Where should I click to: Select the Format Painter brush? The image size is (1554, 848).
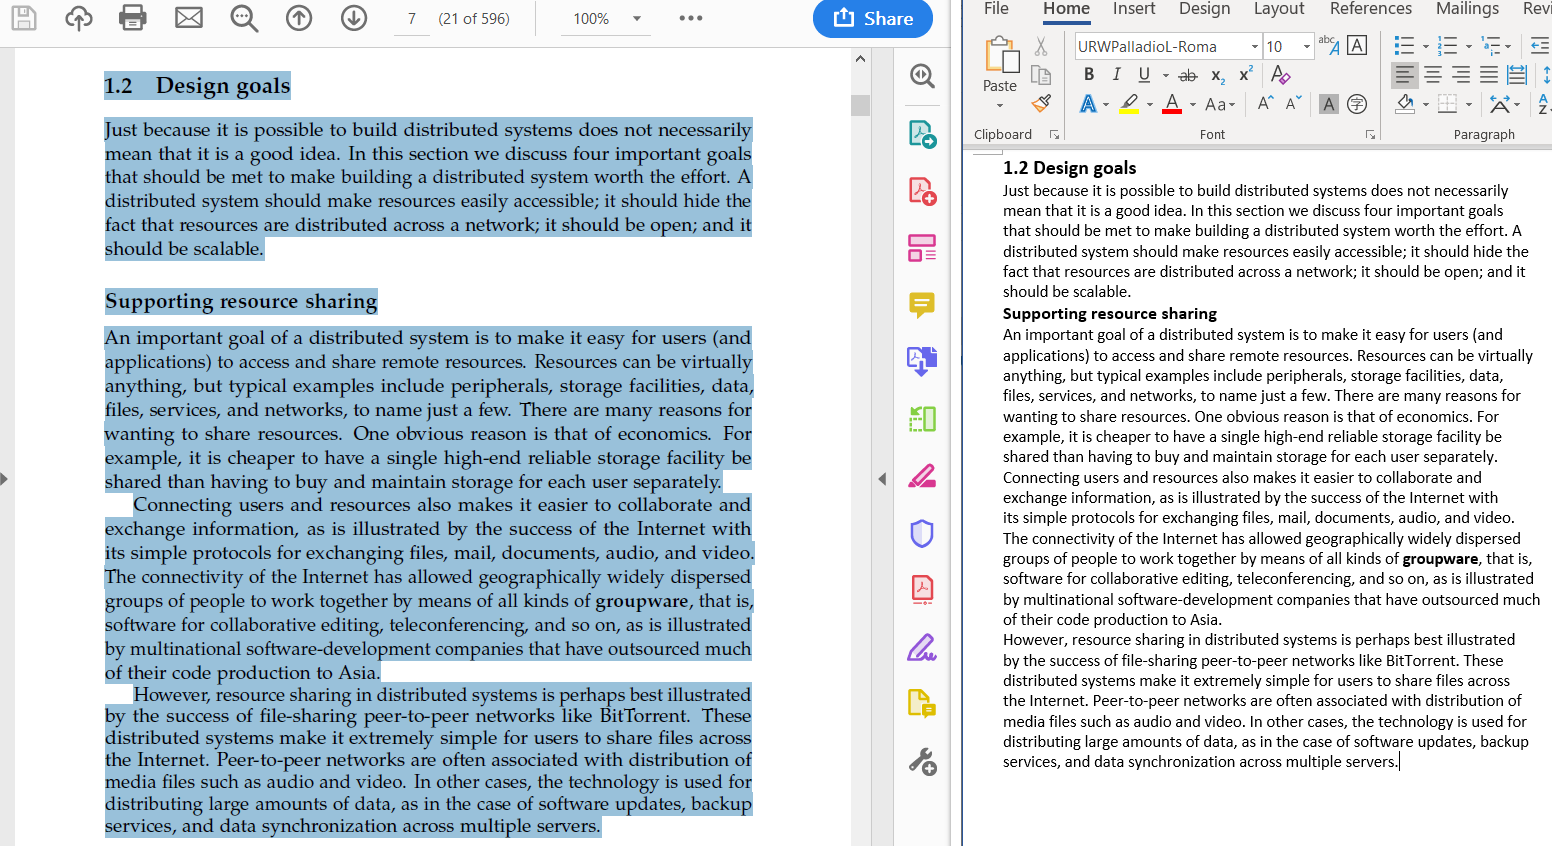[1041, 103]
